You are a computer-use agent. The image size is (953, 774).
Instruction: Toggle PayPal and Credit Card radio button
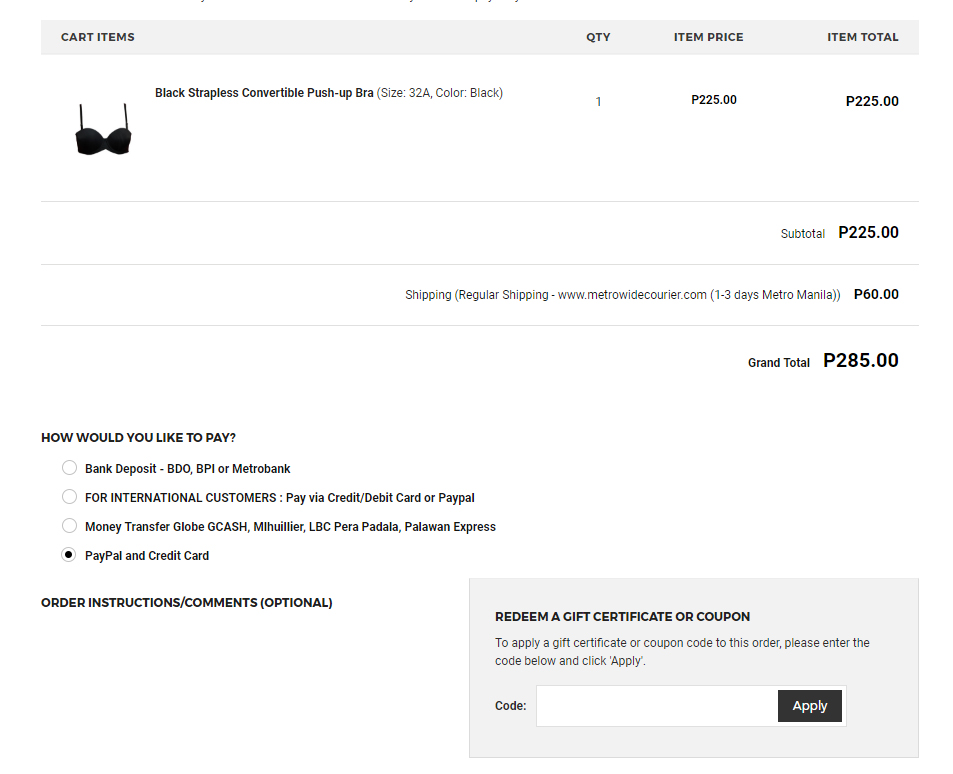(69, 555)
